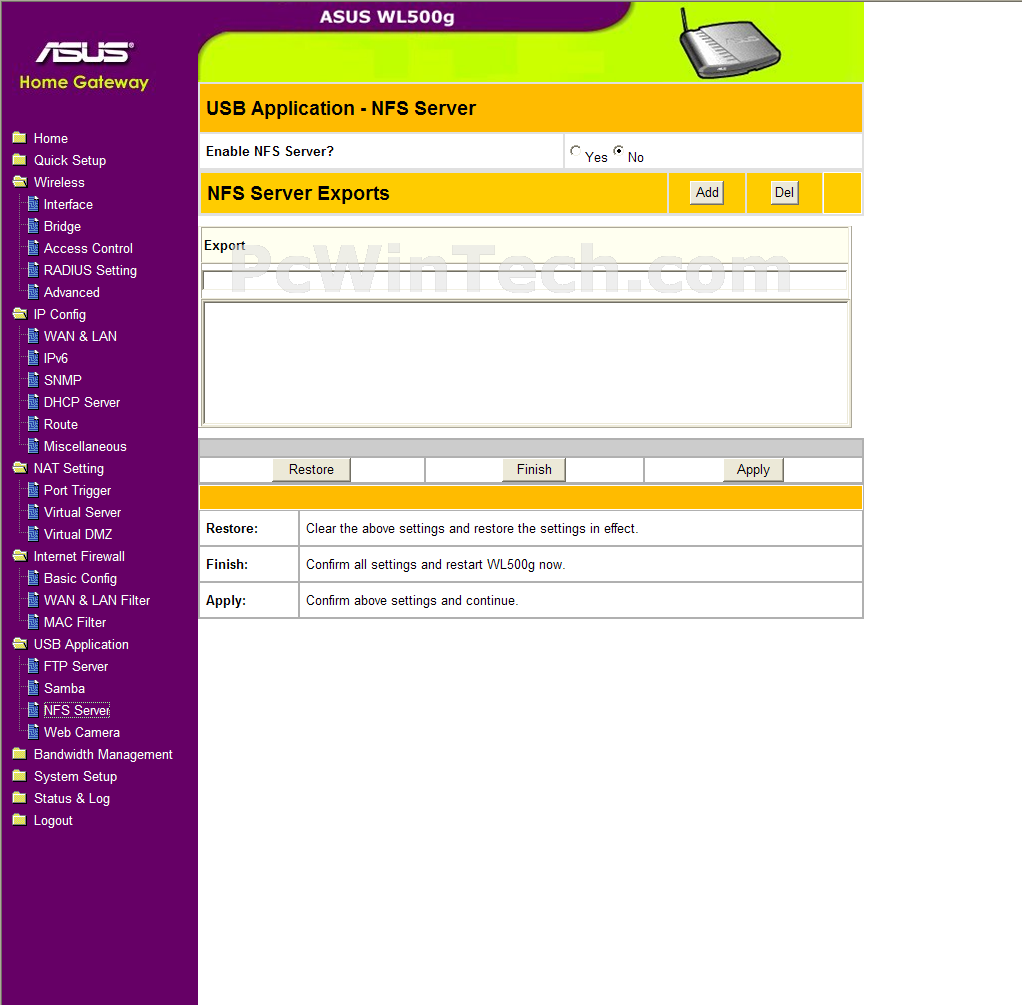Collapse the Internet Firewall folder
This screenshot has height=1005, width=1022.
click(x=20, y=556)
